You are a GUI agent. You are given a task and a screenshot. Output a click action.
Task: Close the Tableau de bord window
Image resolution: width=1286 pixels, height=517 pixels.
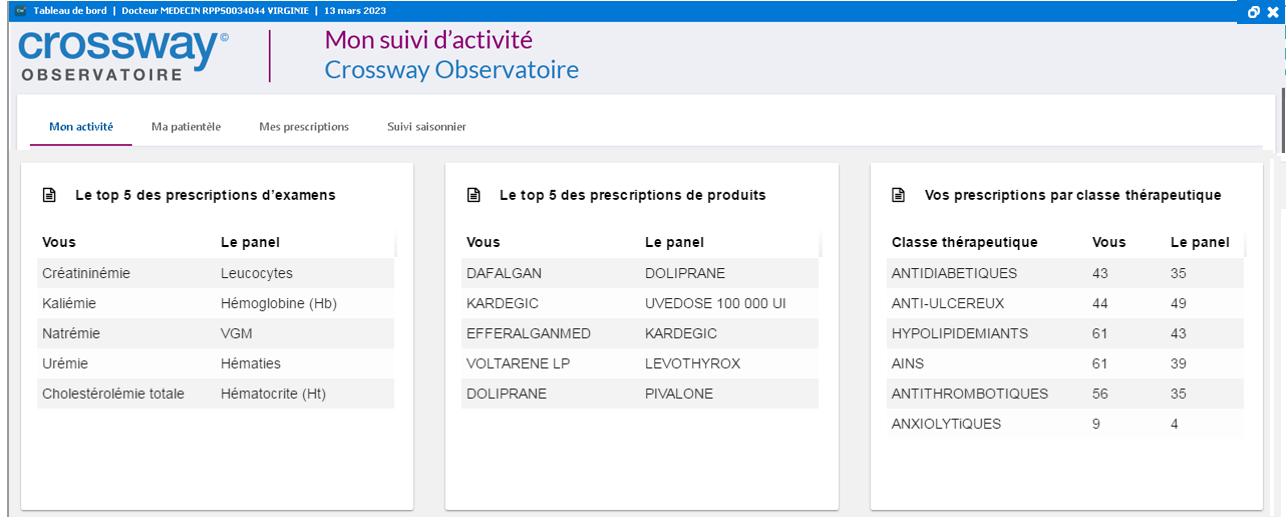click(x=1272, y=12)
